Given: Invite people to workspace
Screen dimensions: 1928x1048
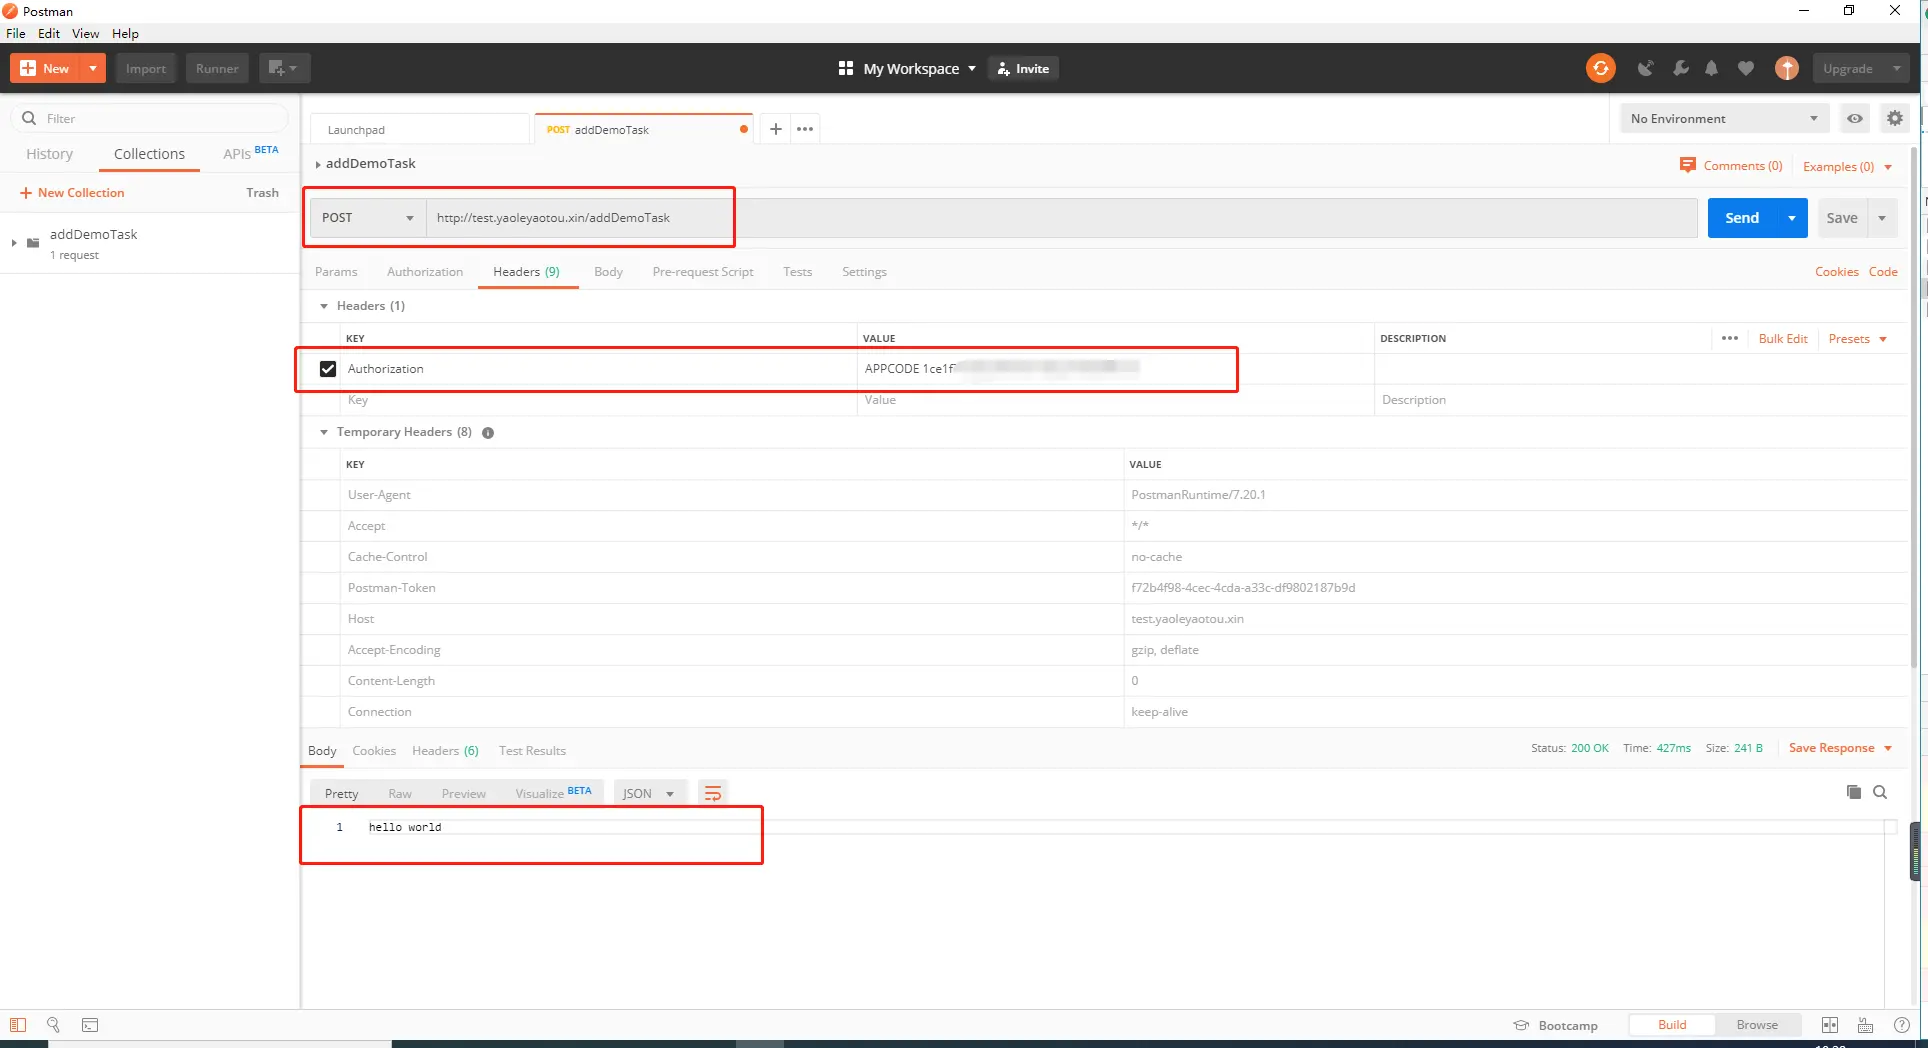Looking at the screenshot, I should pos(1024,68).
